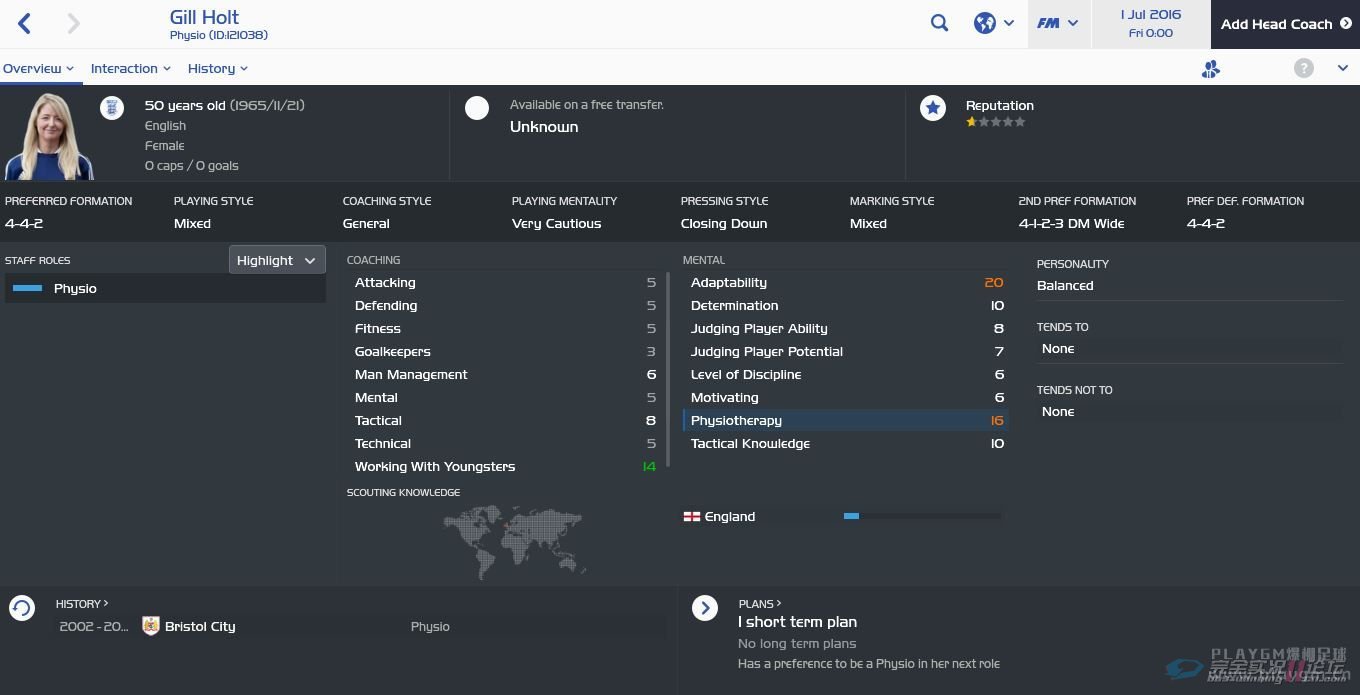Click the staff comparison icon near help
Viewport: 1360px width, 695px height.
(x=1211, y=69)
